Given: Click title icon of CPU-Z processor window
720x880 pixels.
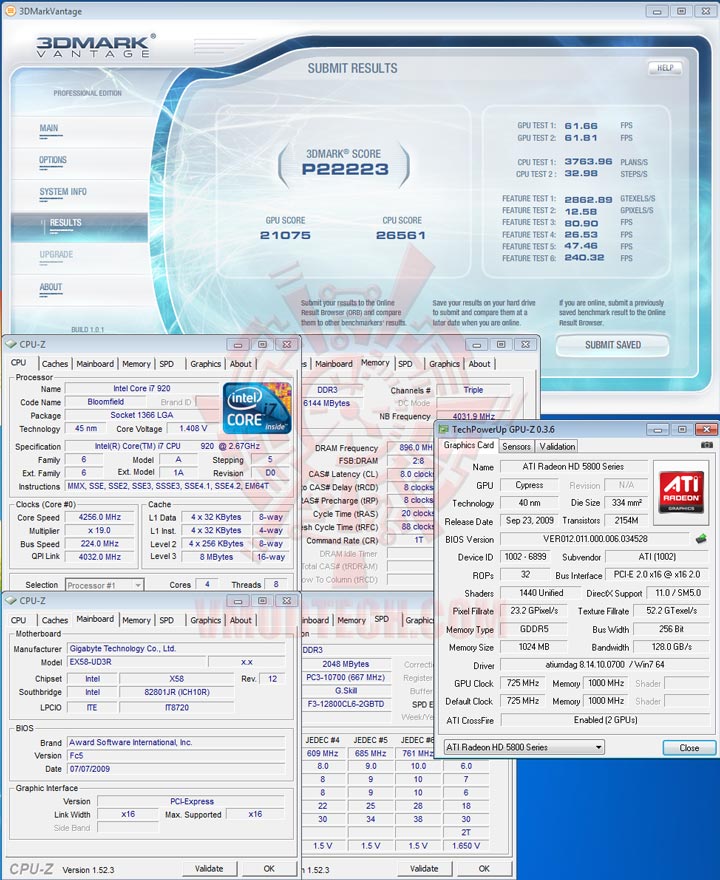Looking at the screenshot, I should tap(11, 344).
